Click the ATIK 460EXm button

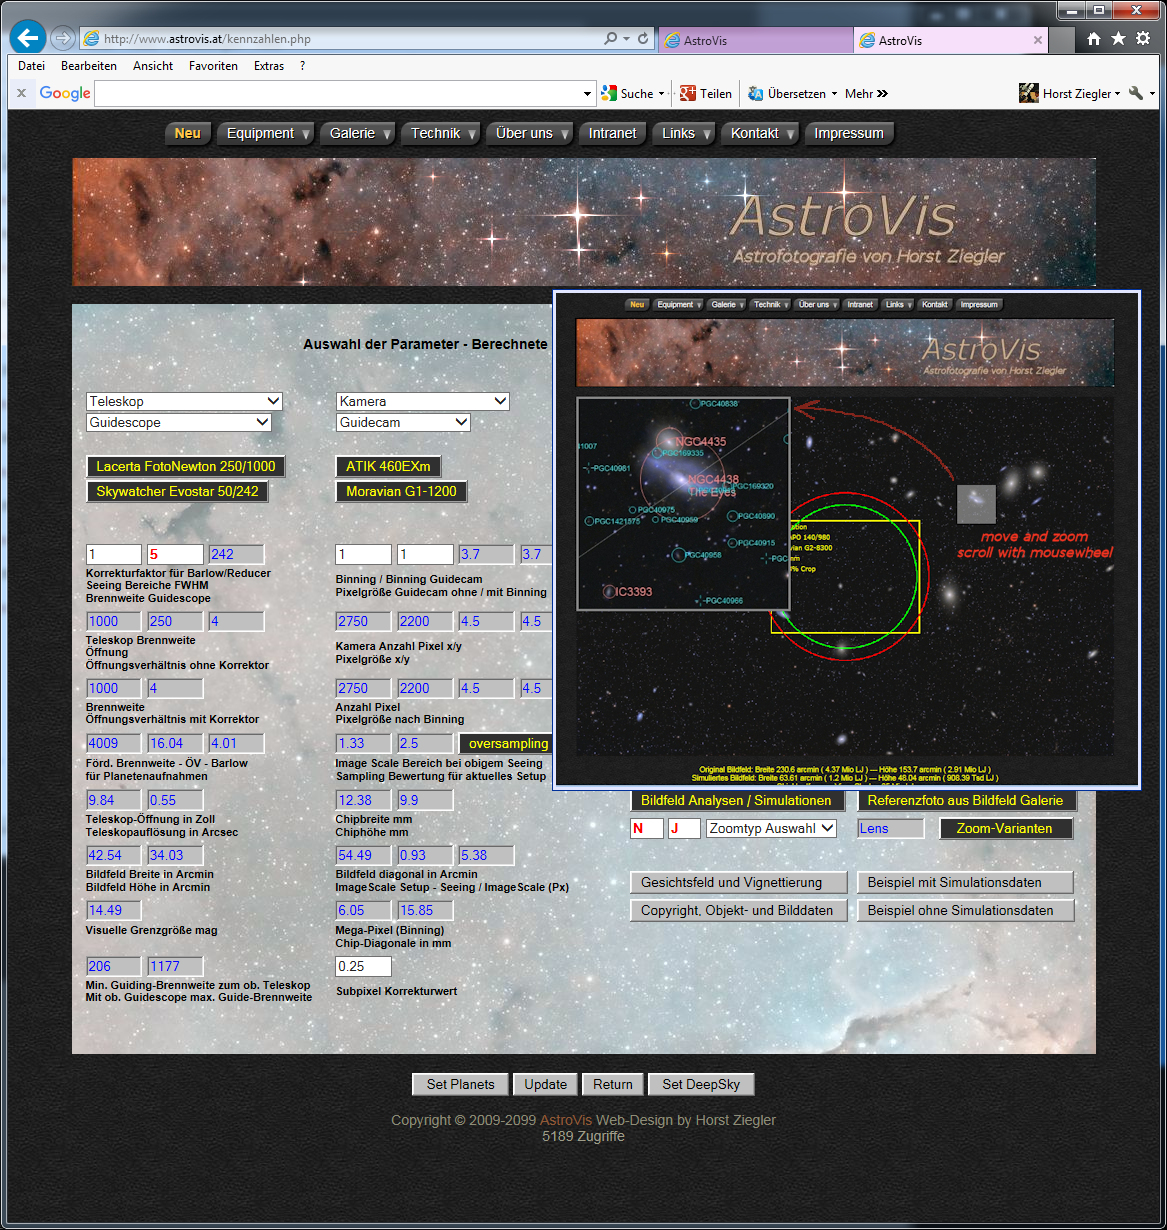[x=388, y=466]
